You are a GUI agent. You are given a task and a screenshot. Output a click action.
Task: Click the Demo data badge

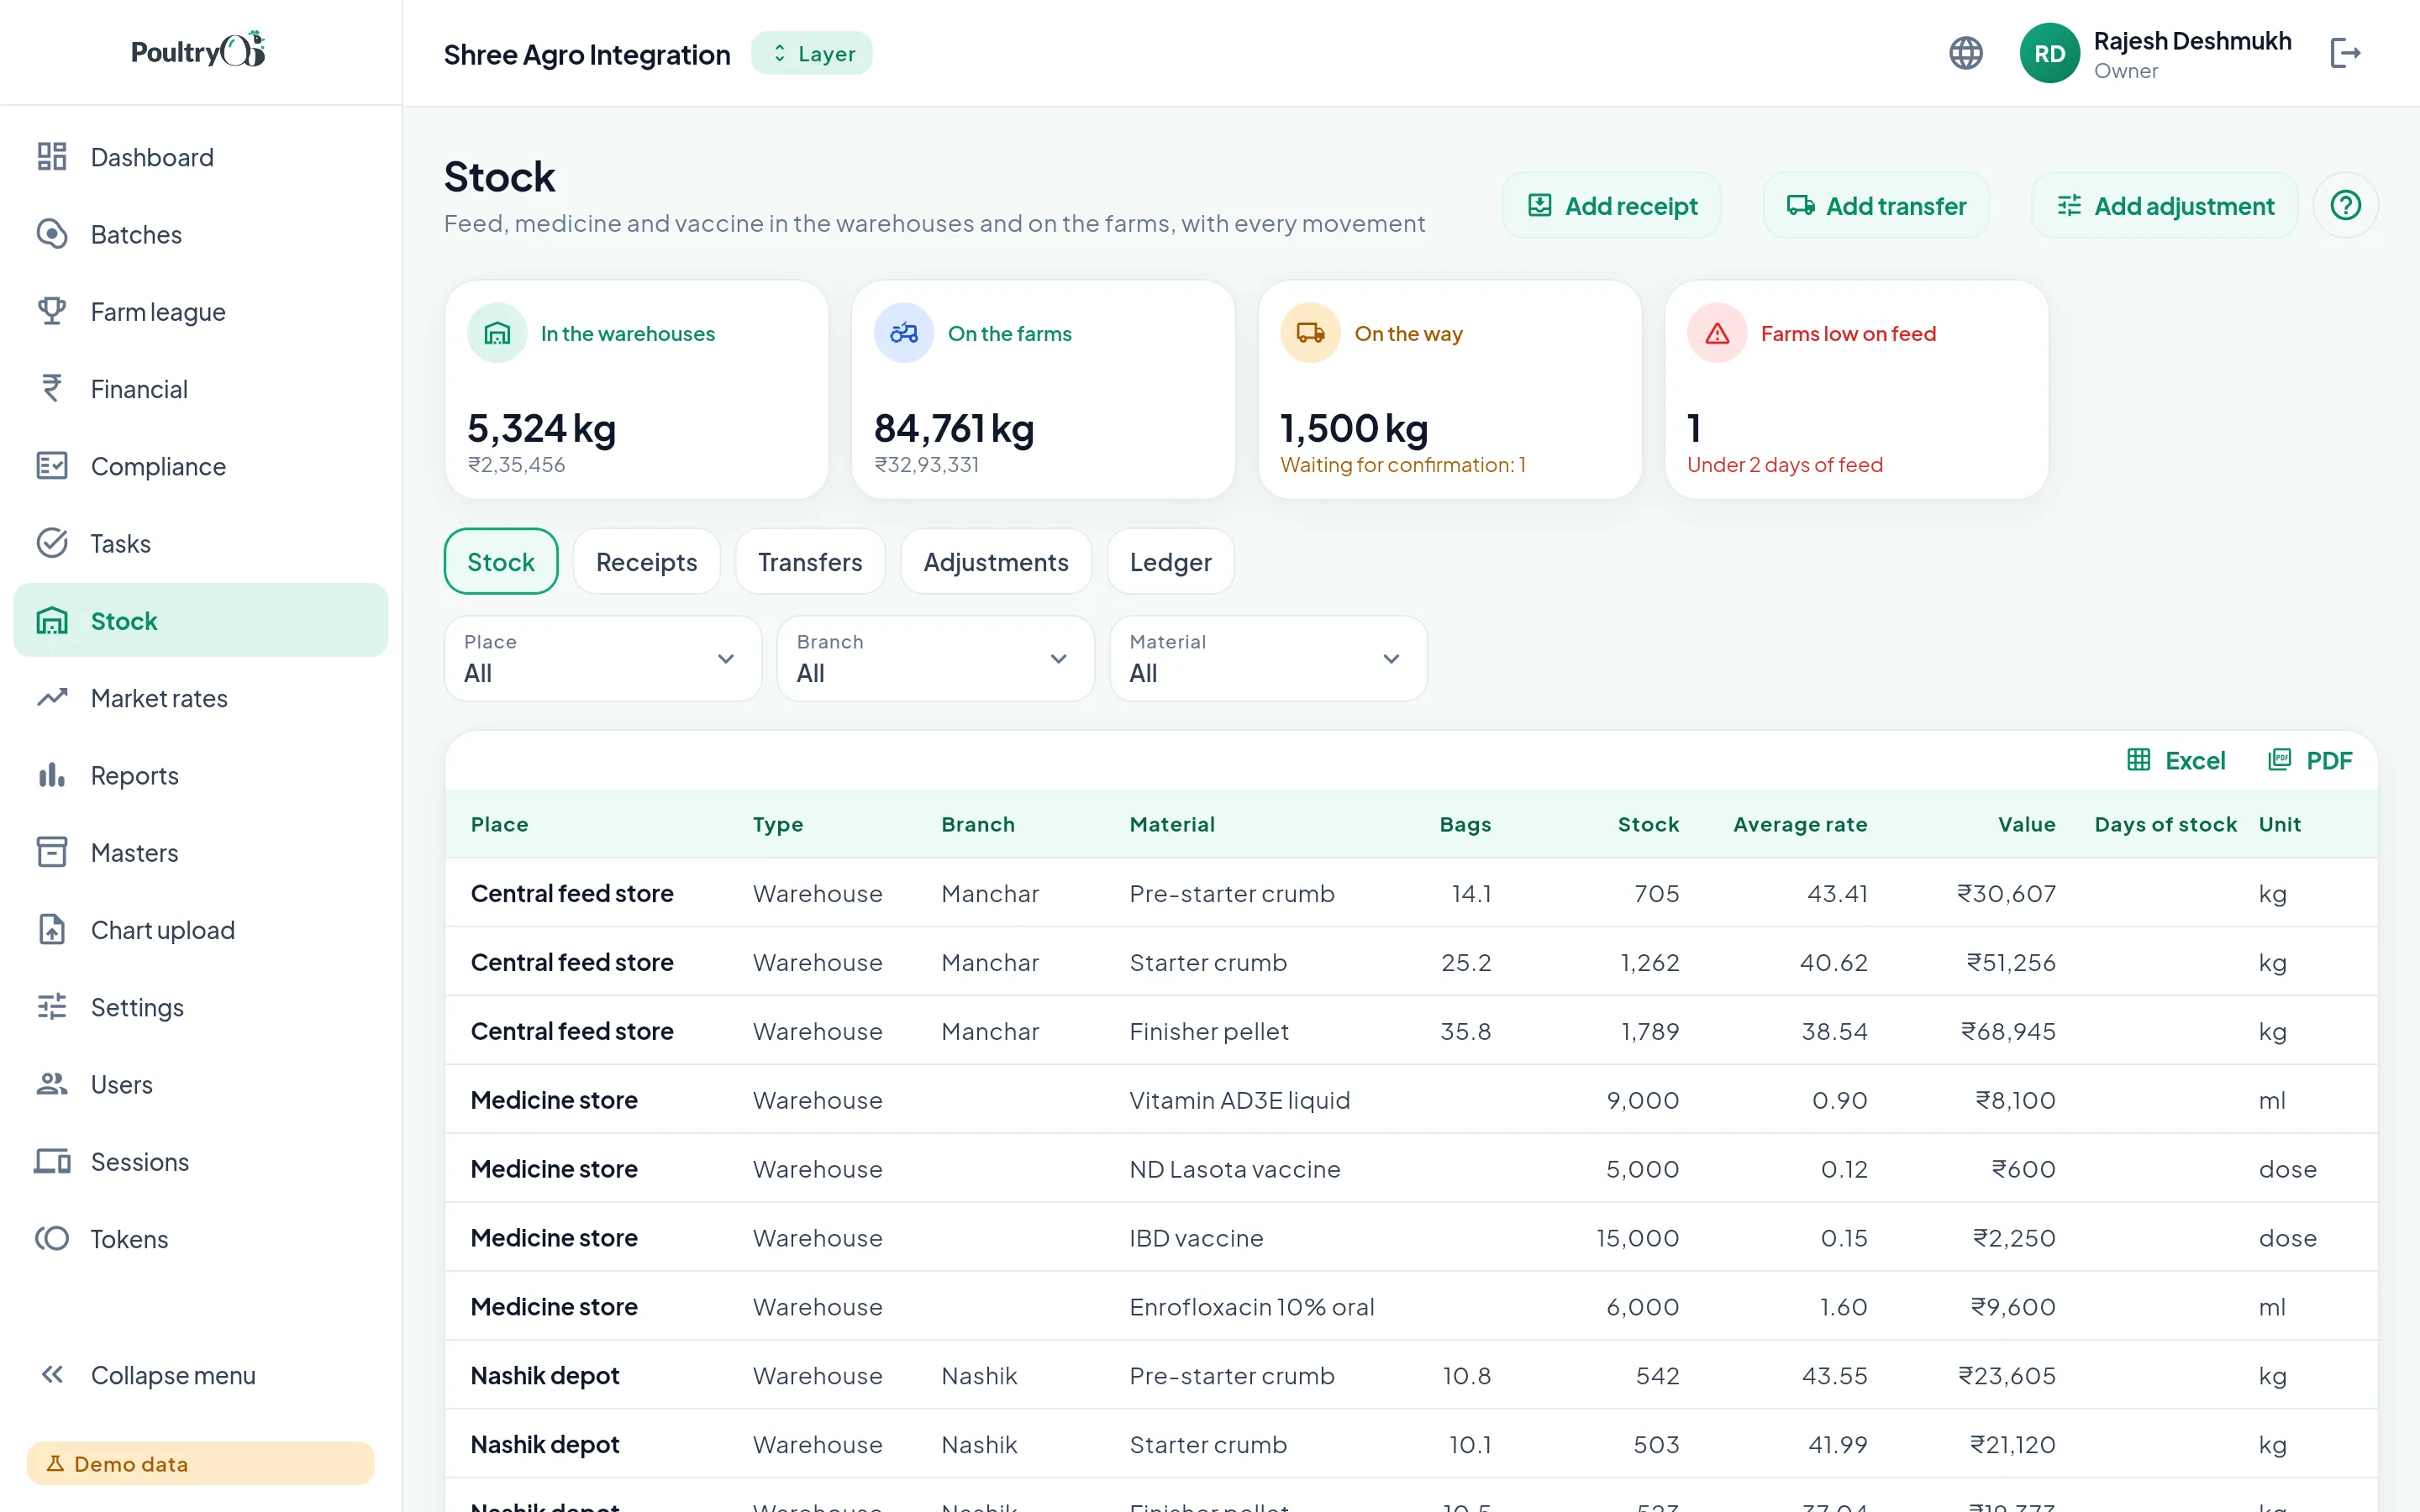(x=200, y=1463)
